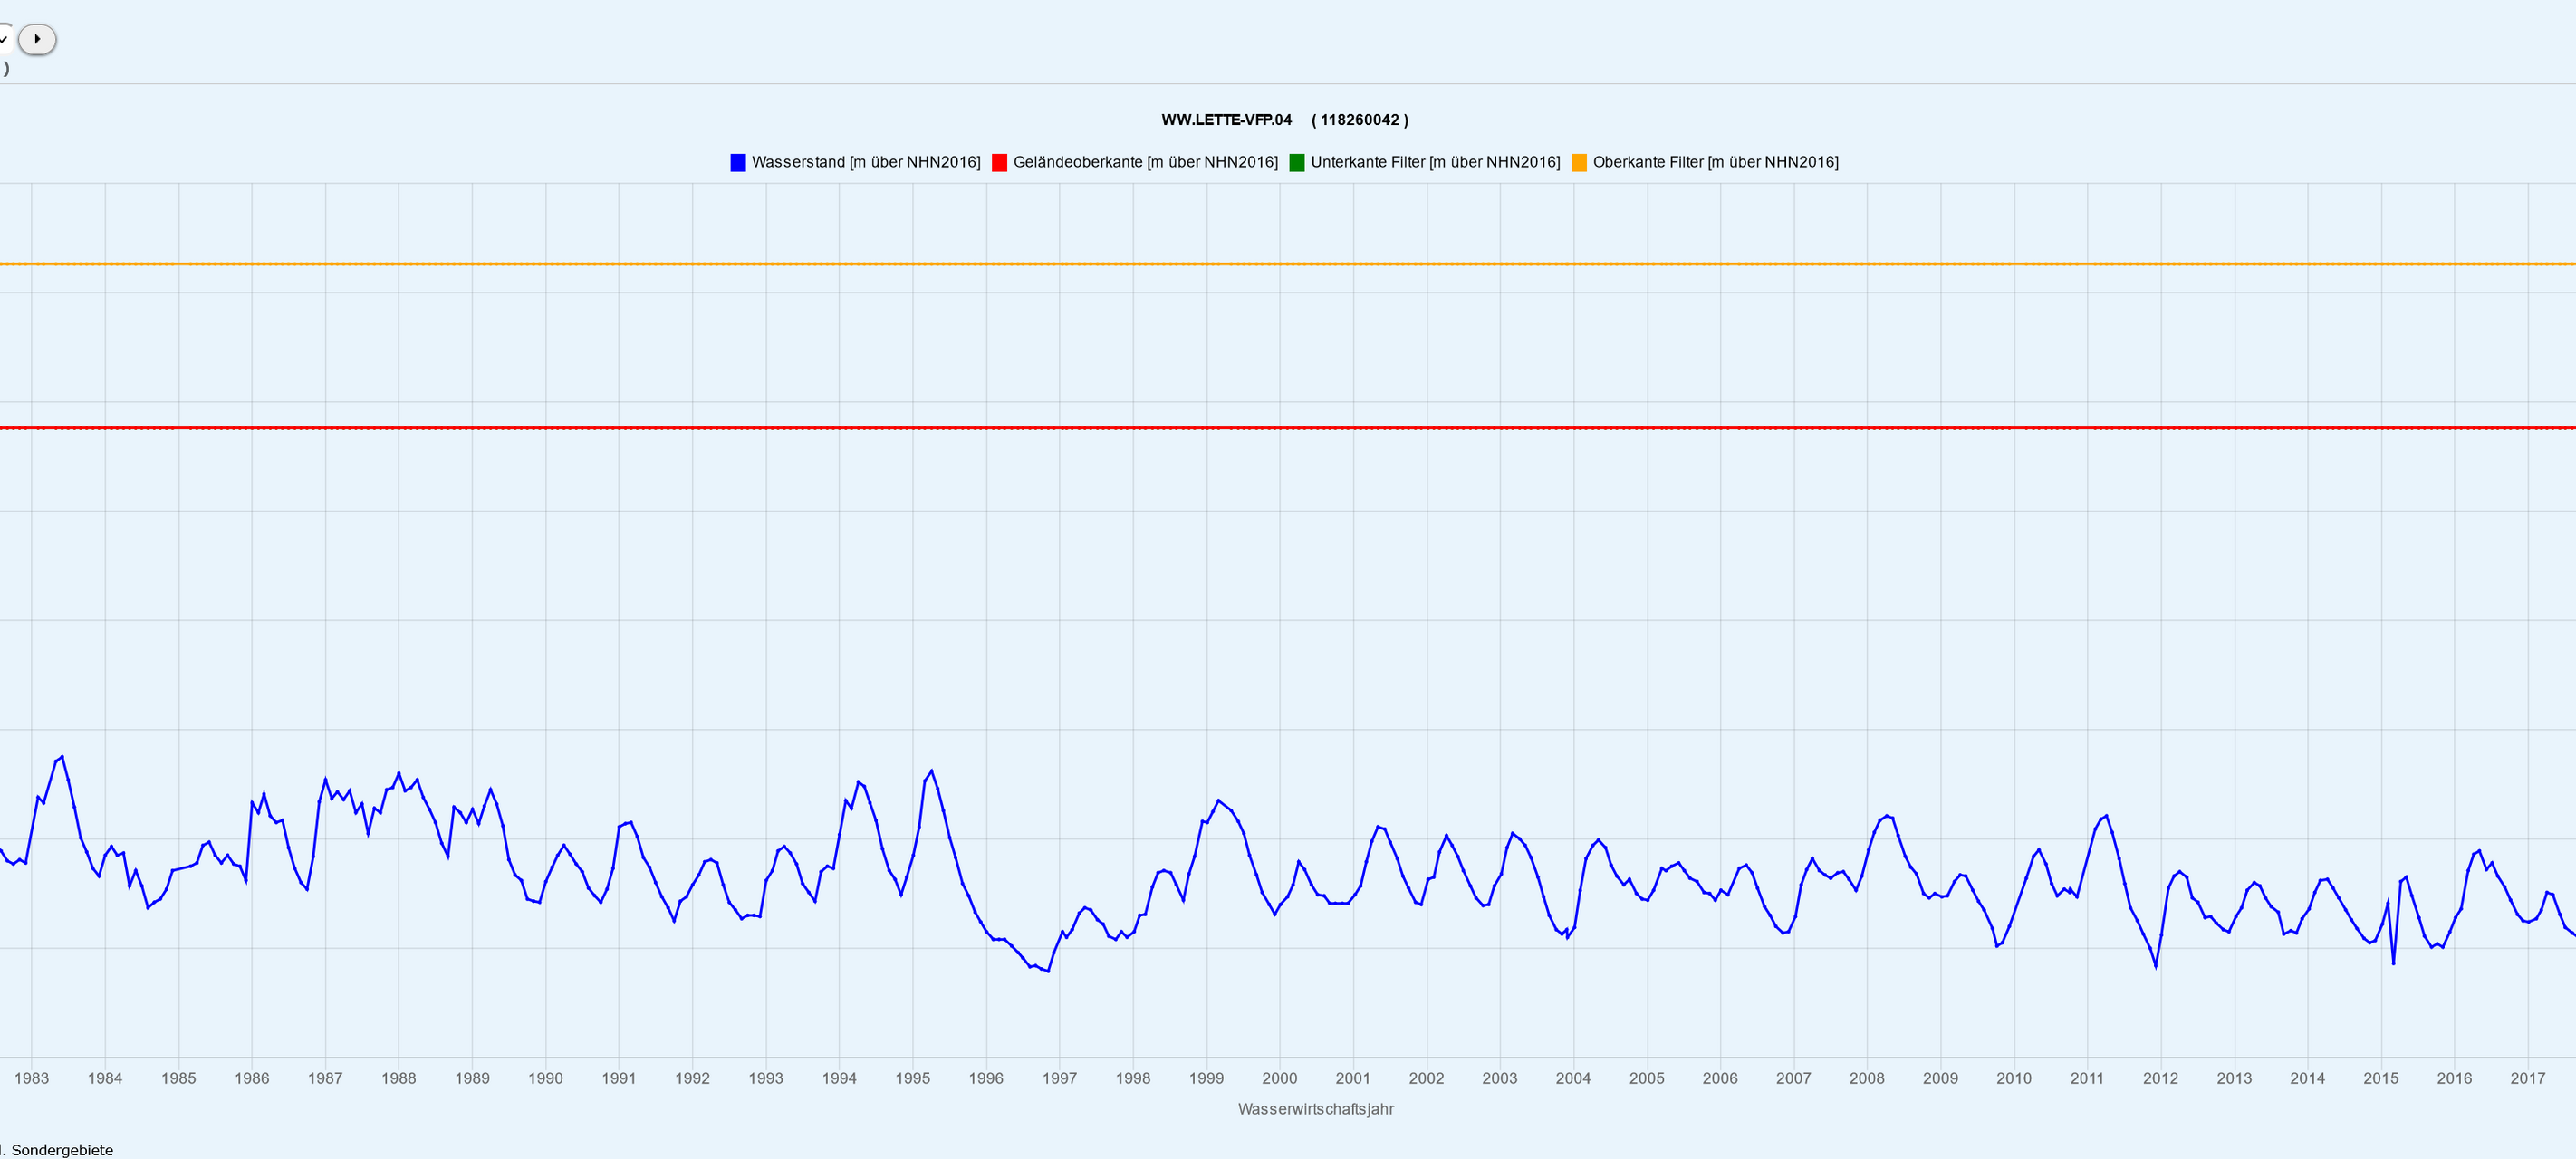The width and height of the screenshot is (2576, 1159).
Task: Click the Sondergebiete text link
Action: (x=62, y=1150)
